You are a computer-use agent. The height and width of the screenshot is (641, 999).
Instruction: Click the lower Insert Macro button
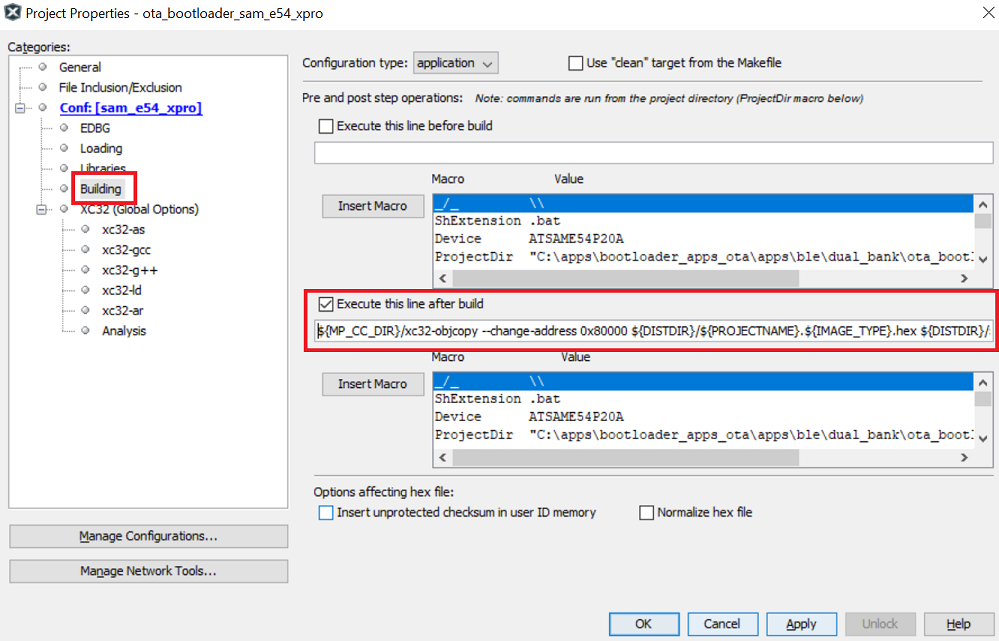[373, 384]
